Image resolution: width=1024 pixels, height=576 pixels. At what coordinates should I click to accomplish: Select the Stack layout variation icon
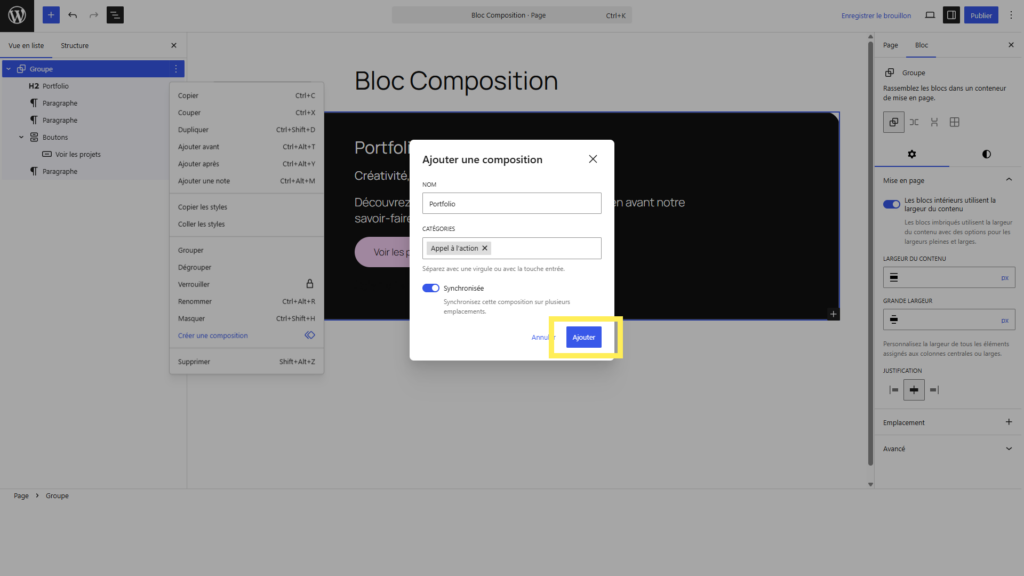click(934, 122)
